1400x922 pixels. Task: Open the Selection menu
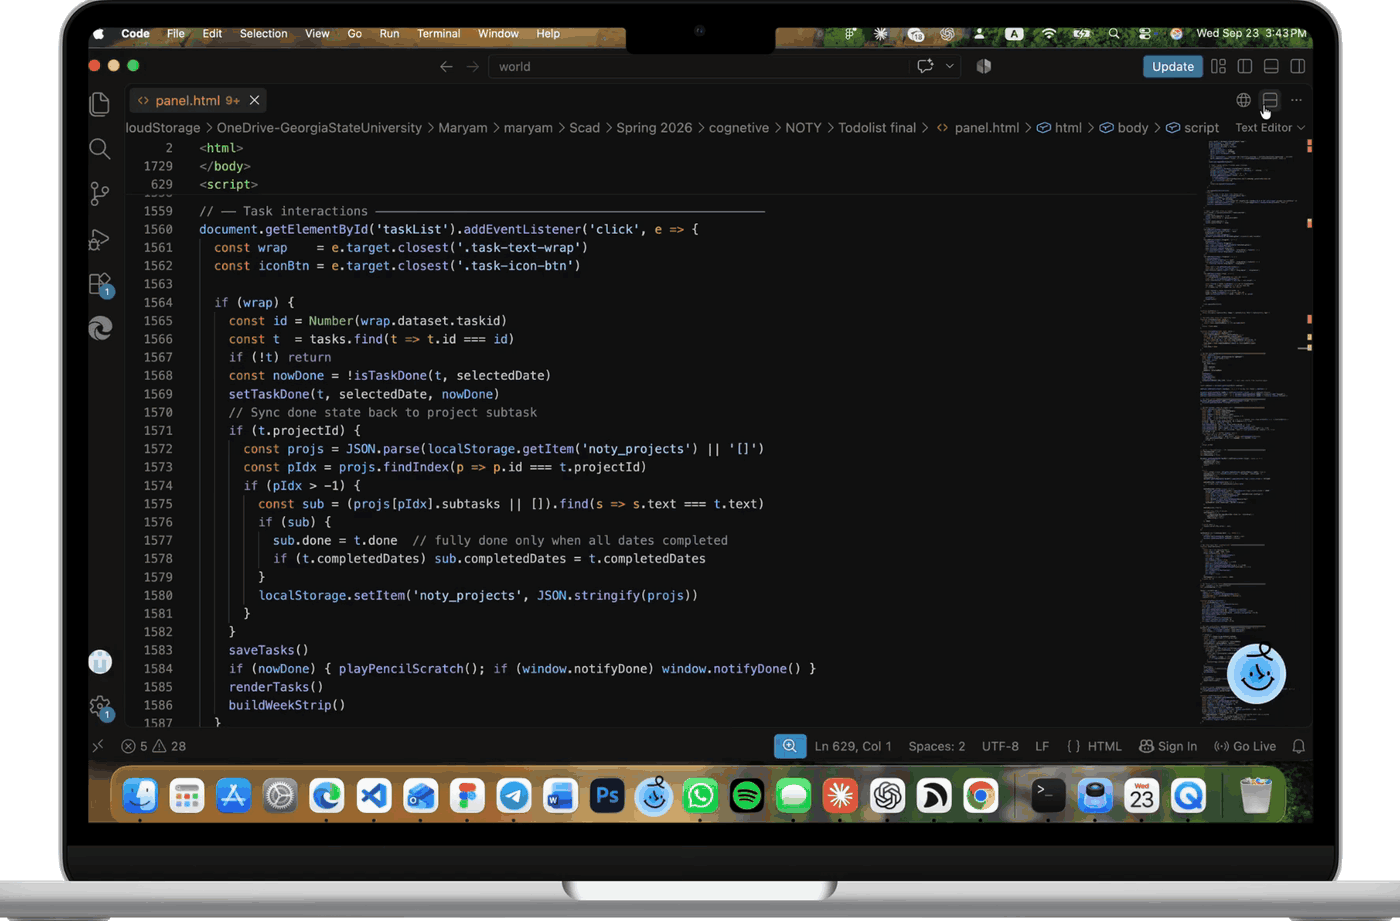(x=263, y=34)
